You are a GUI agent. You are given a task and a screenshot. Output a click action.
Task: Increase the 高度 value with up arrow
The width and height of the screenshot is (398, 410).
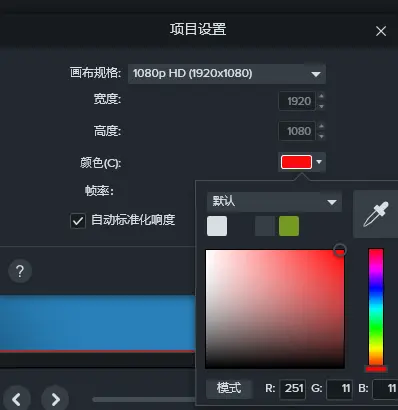[x=321, y=126]
